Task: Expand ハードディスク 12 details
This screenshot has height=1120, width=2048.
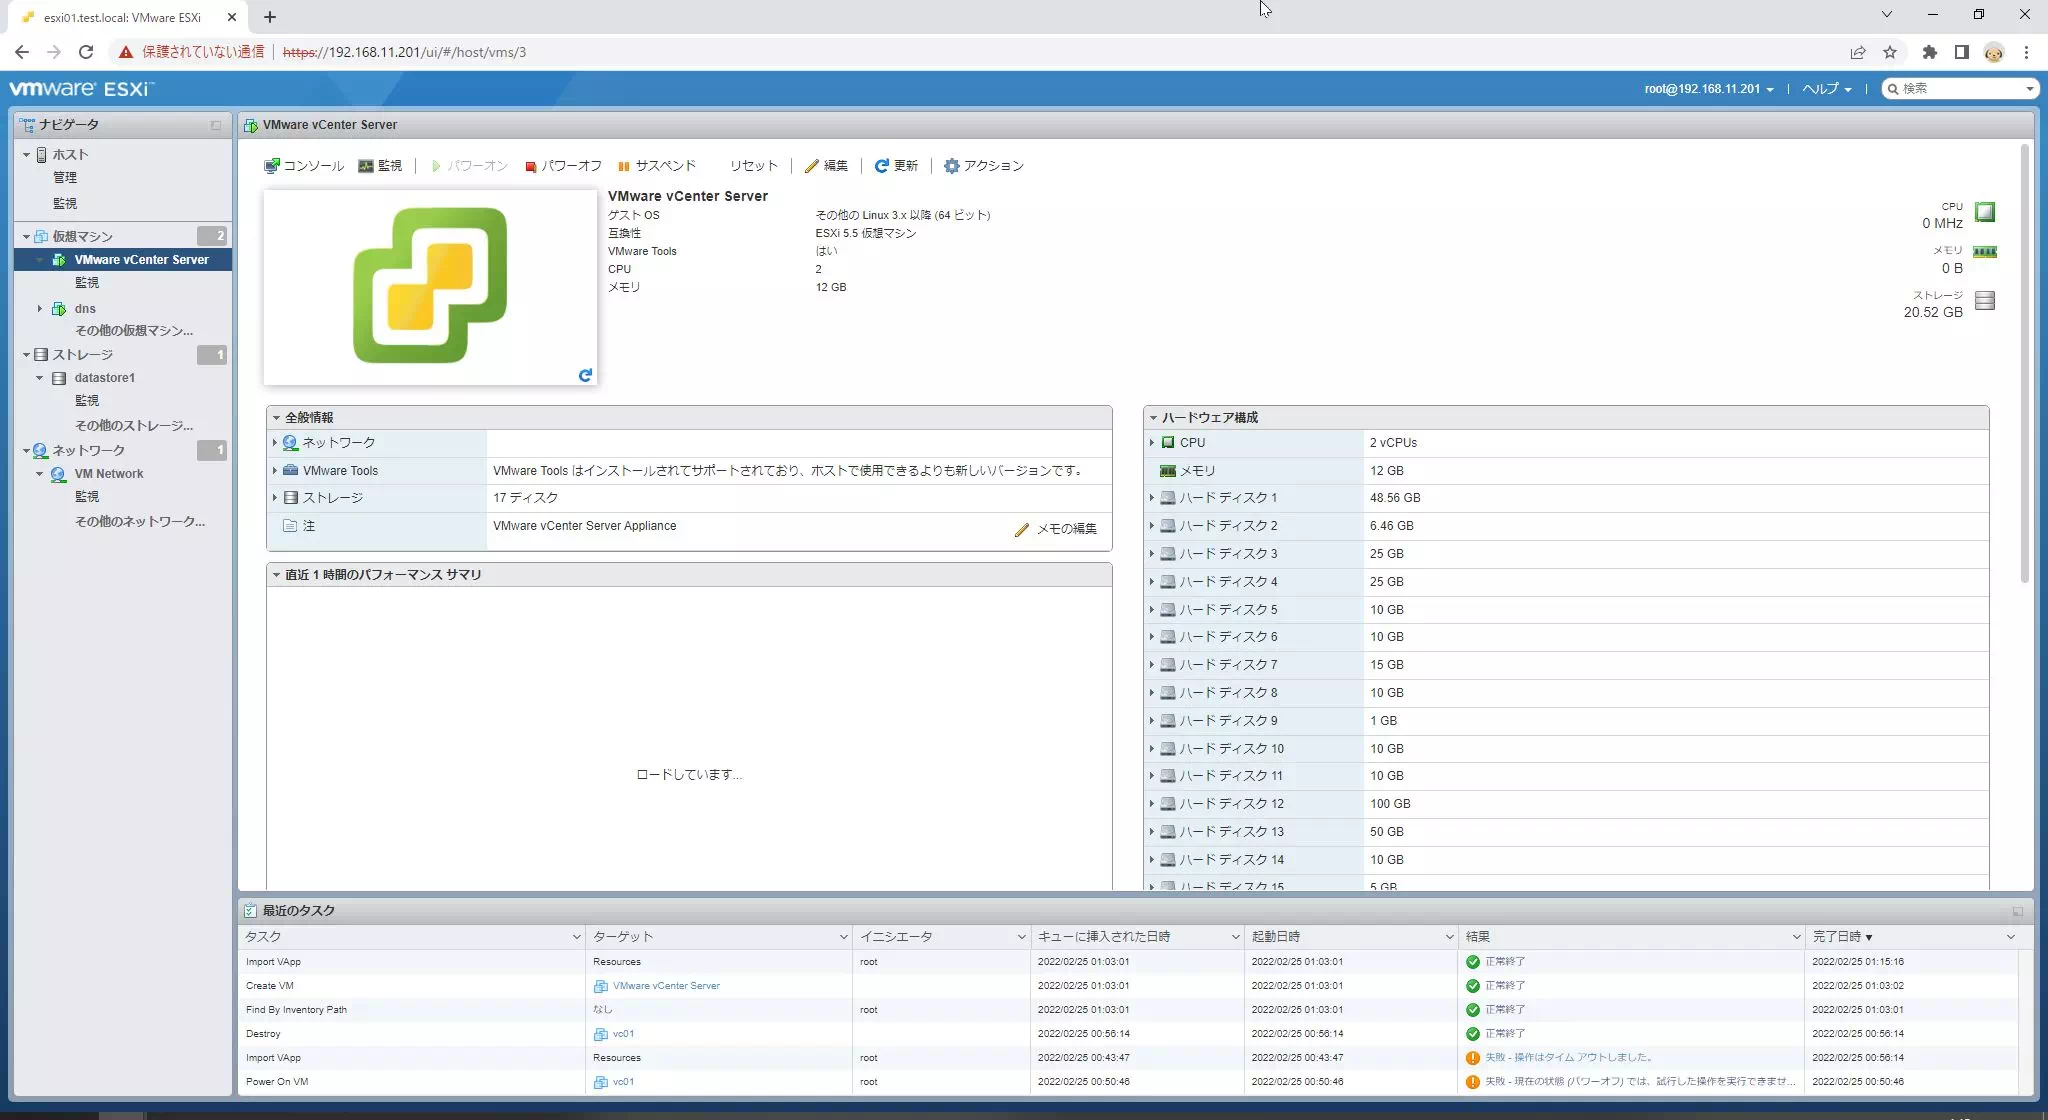Action: 1152,804
